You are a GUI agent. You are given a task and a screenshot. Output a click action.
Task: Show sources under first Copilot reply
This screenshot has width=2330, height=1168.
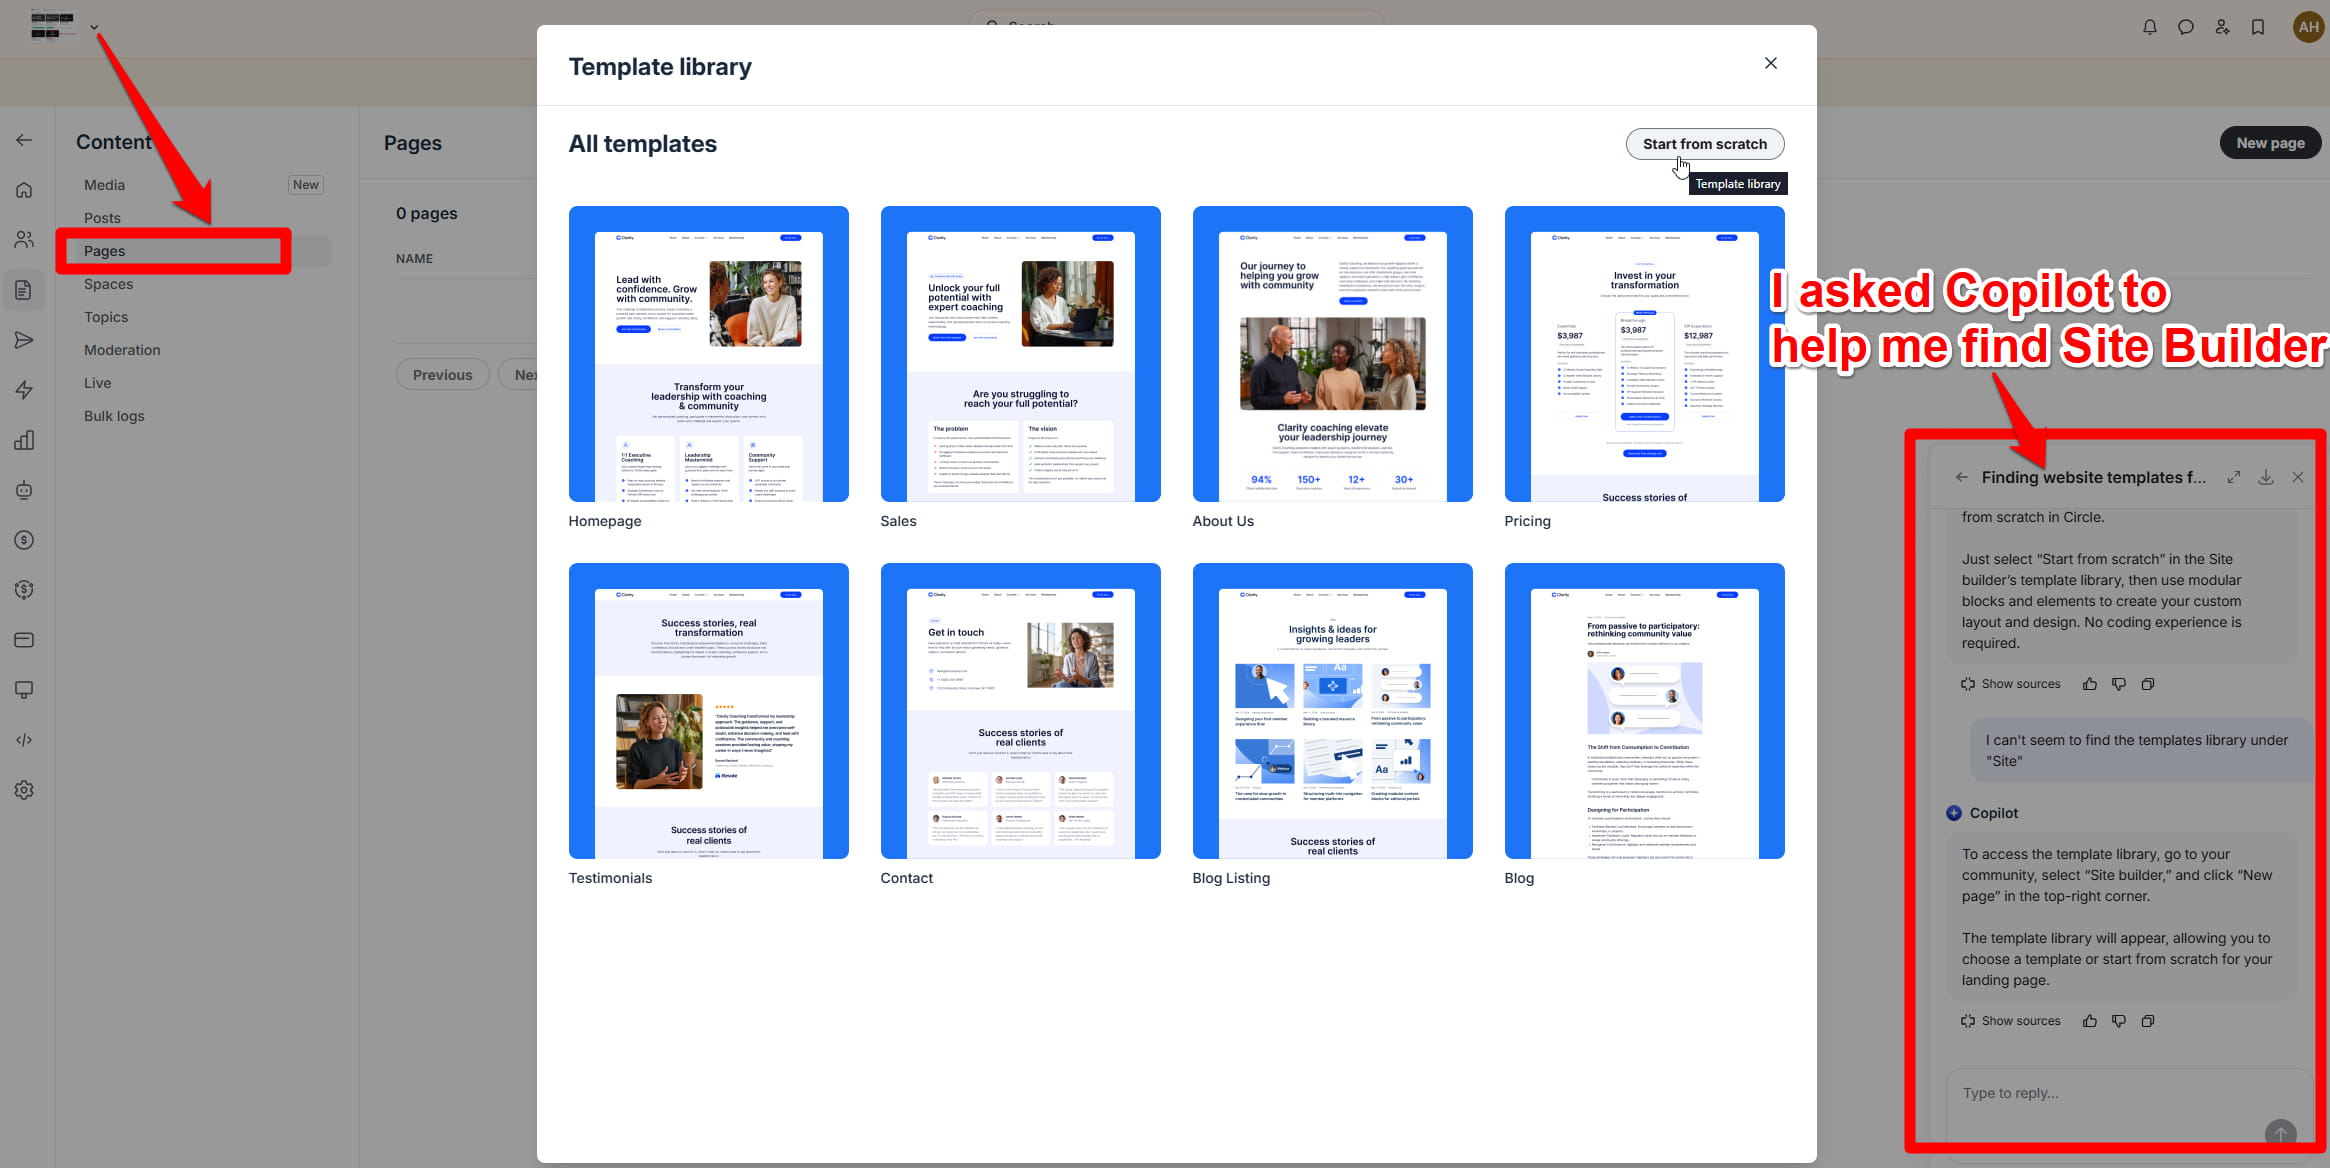2011,684
